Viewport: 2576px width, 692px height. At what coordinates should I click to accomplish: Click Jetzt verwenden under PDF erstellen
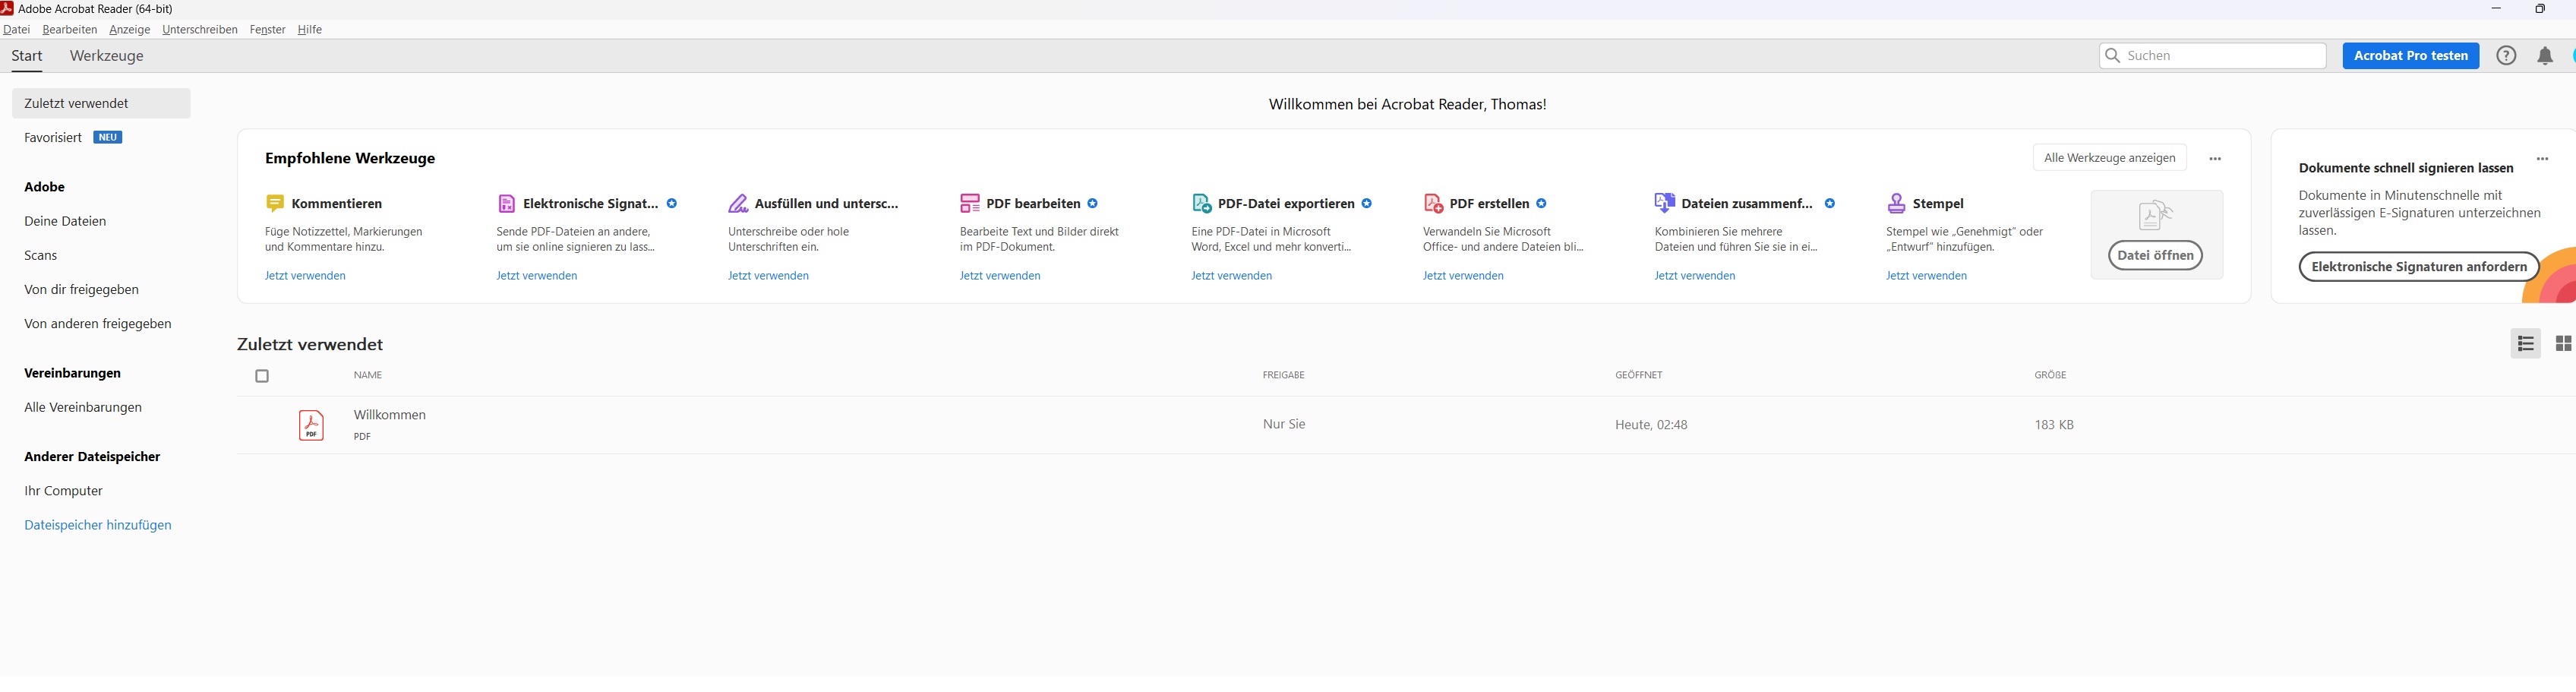pos(1463,276)
